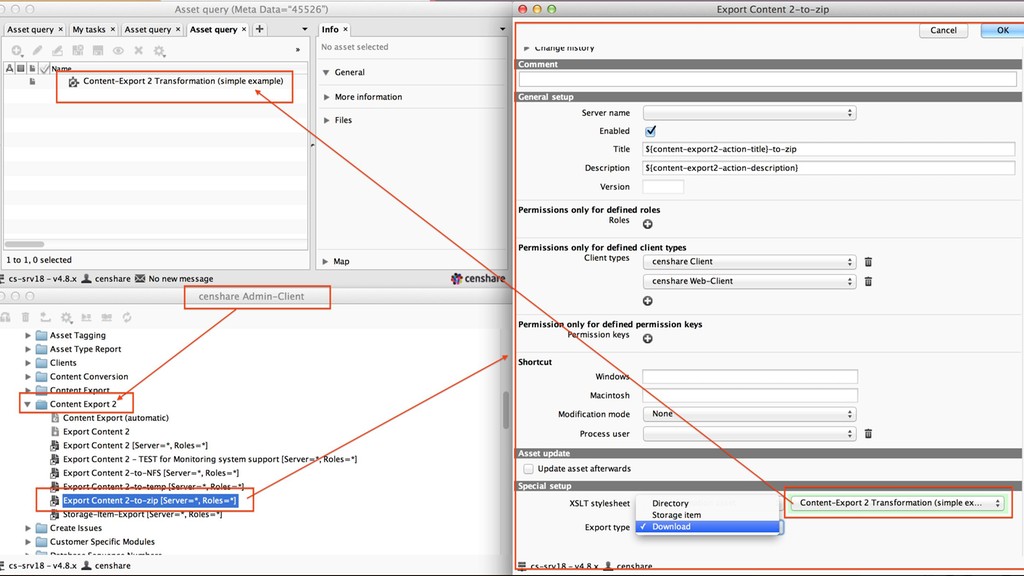
Task: Switch to the My tasks tab
Action: tap(91, 29)
